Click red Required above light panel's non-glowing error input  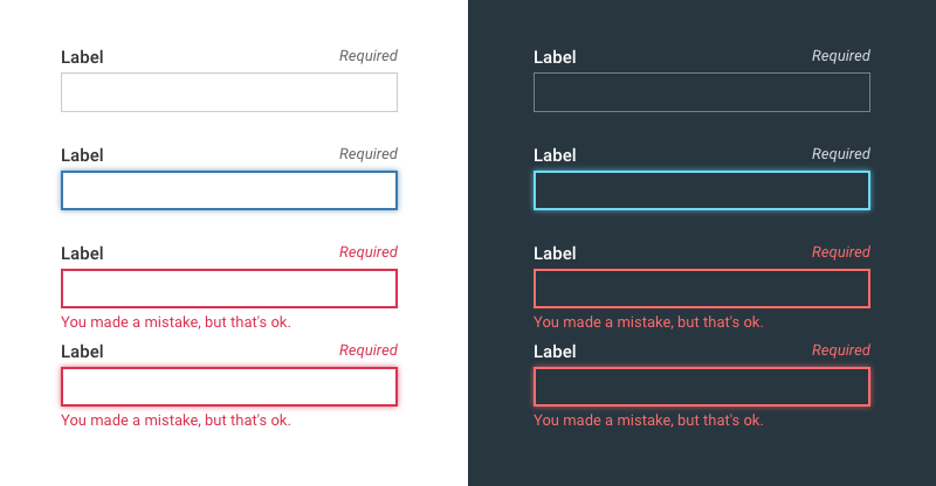368,252
